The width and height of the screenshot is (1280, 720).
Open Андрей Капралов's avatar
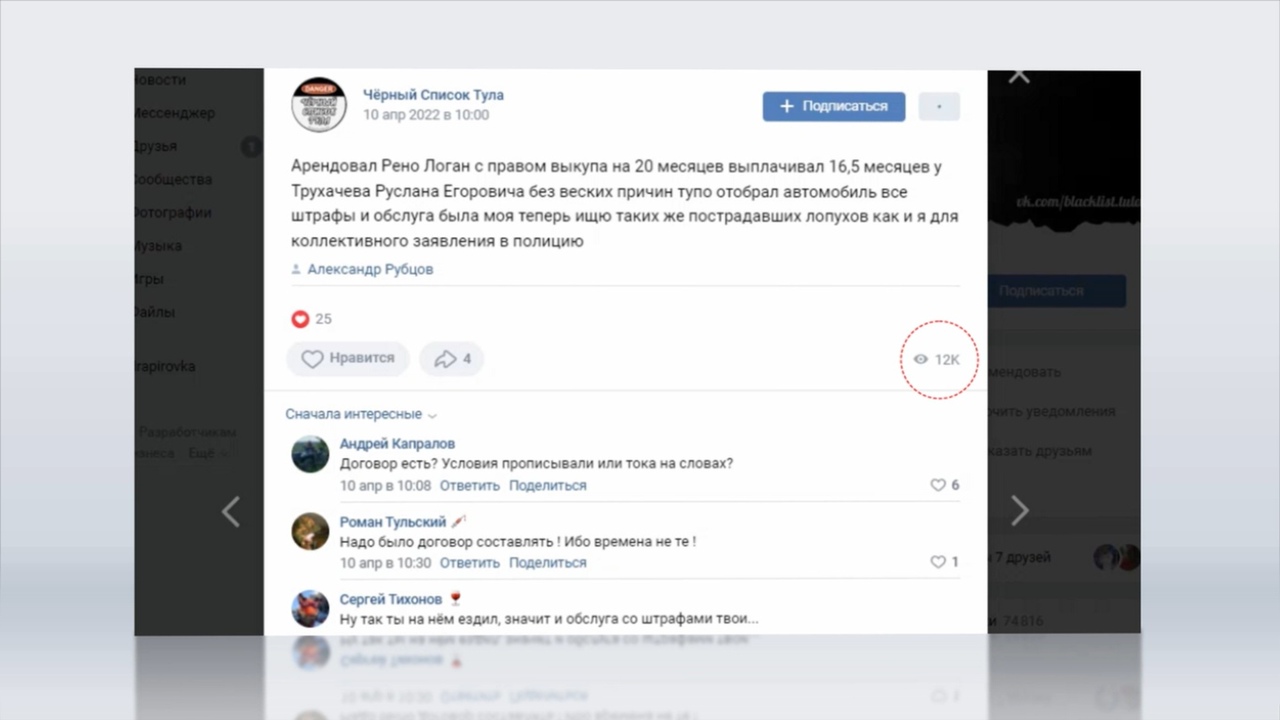310,454
